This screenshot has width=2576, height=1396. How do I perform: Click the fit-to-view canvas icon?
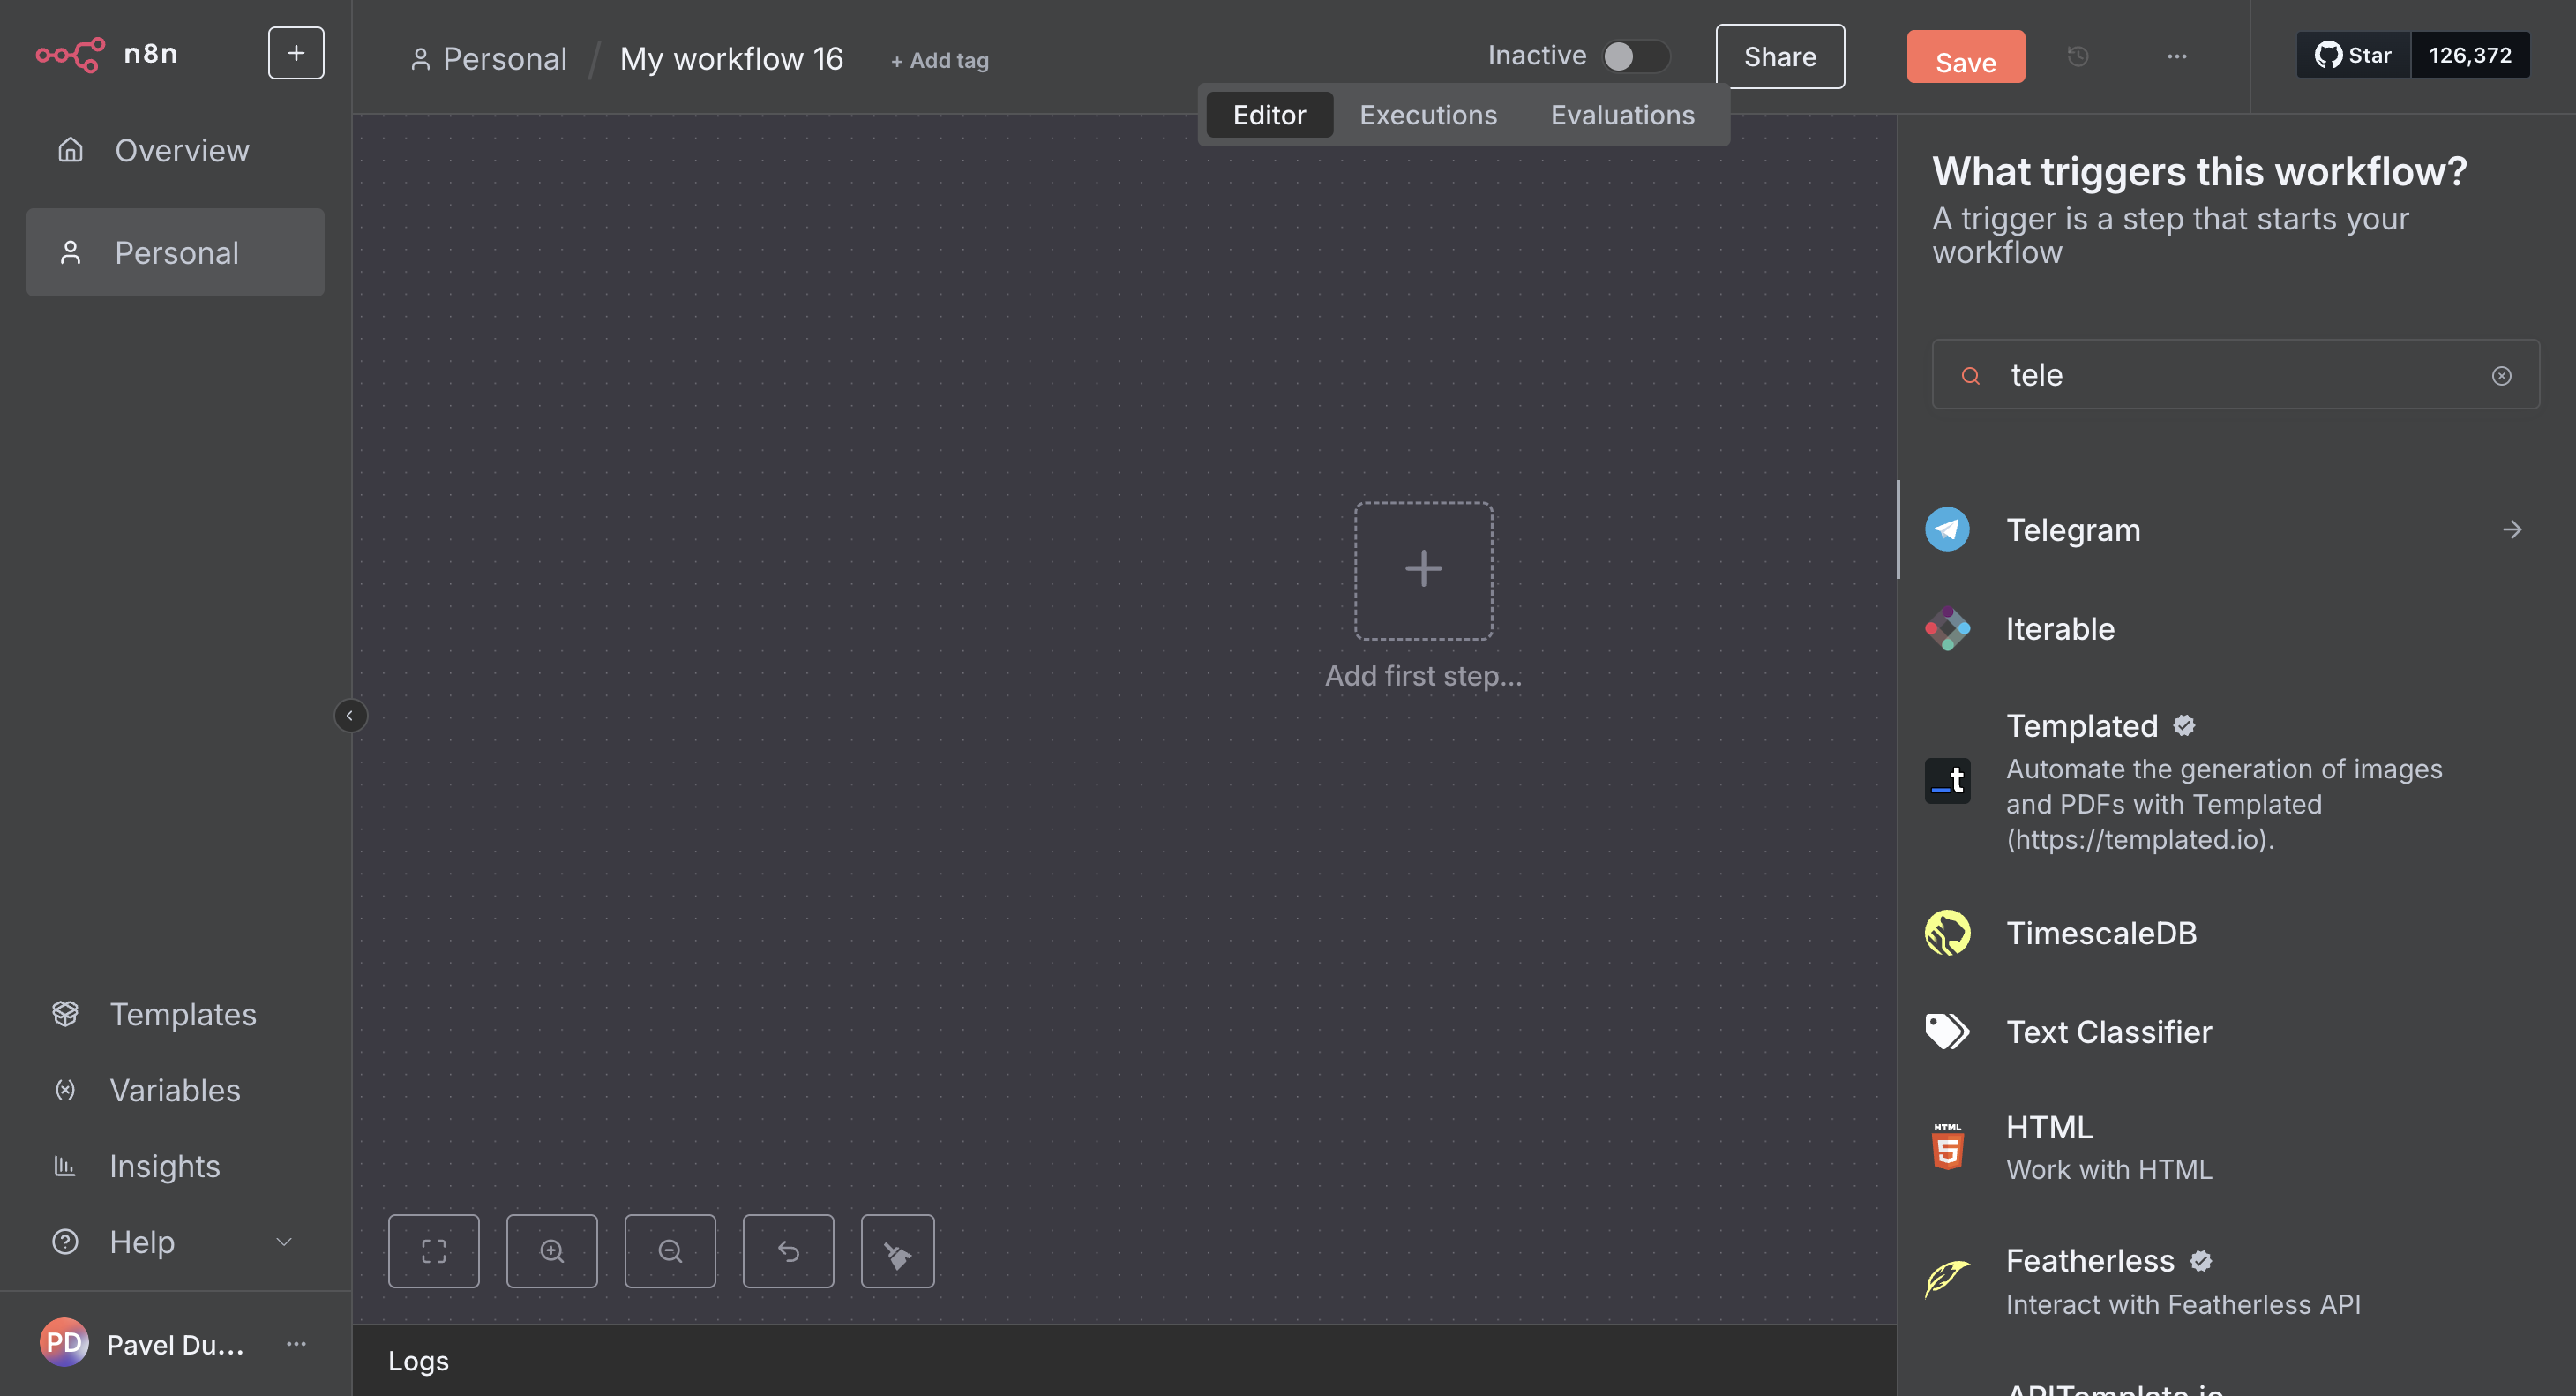coord(433,1251)
